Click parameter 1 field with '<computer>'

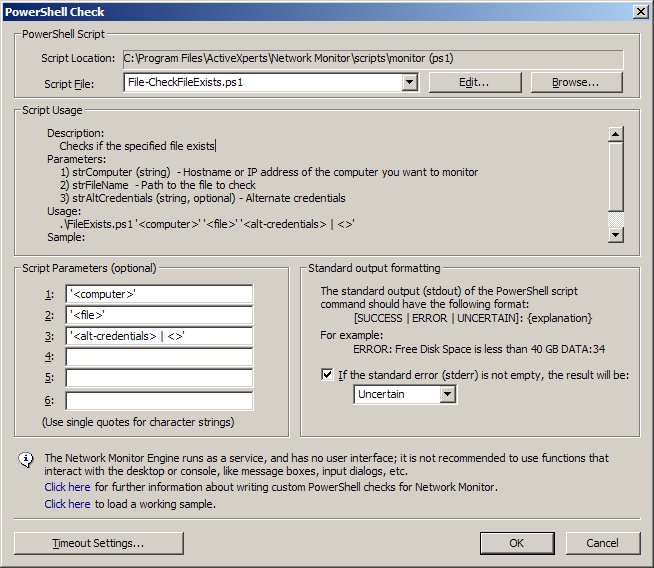coord(159,294)
